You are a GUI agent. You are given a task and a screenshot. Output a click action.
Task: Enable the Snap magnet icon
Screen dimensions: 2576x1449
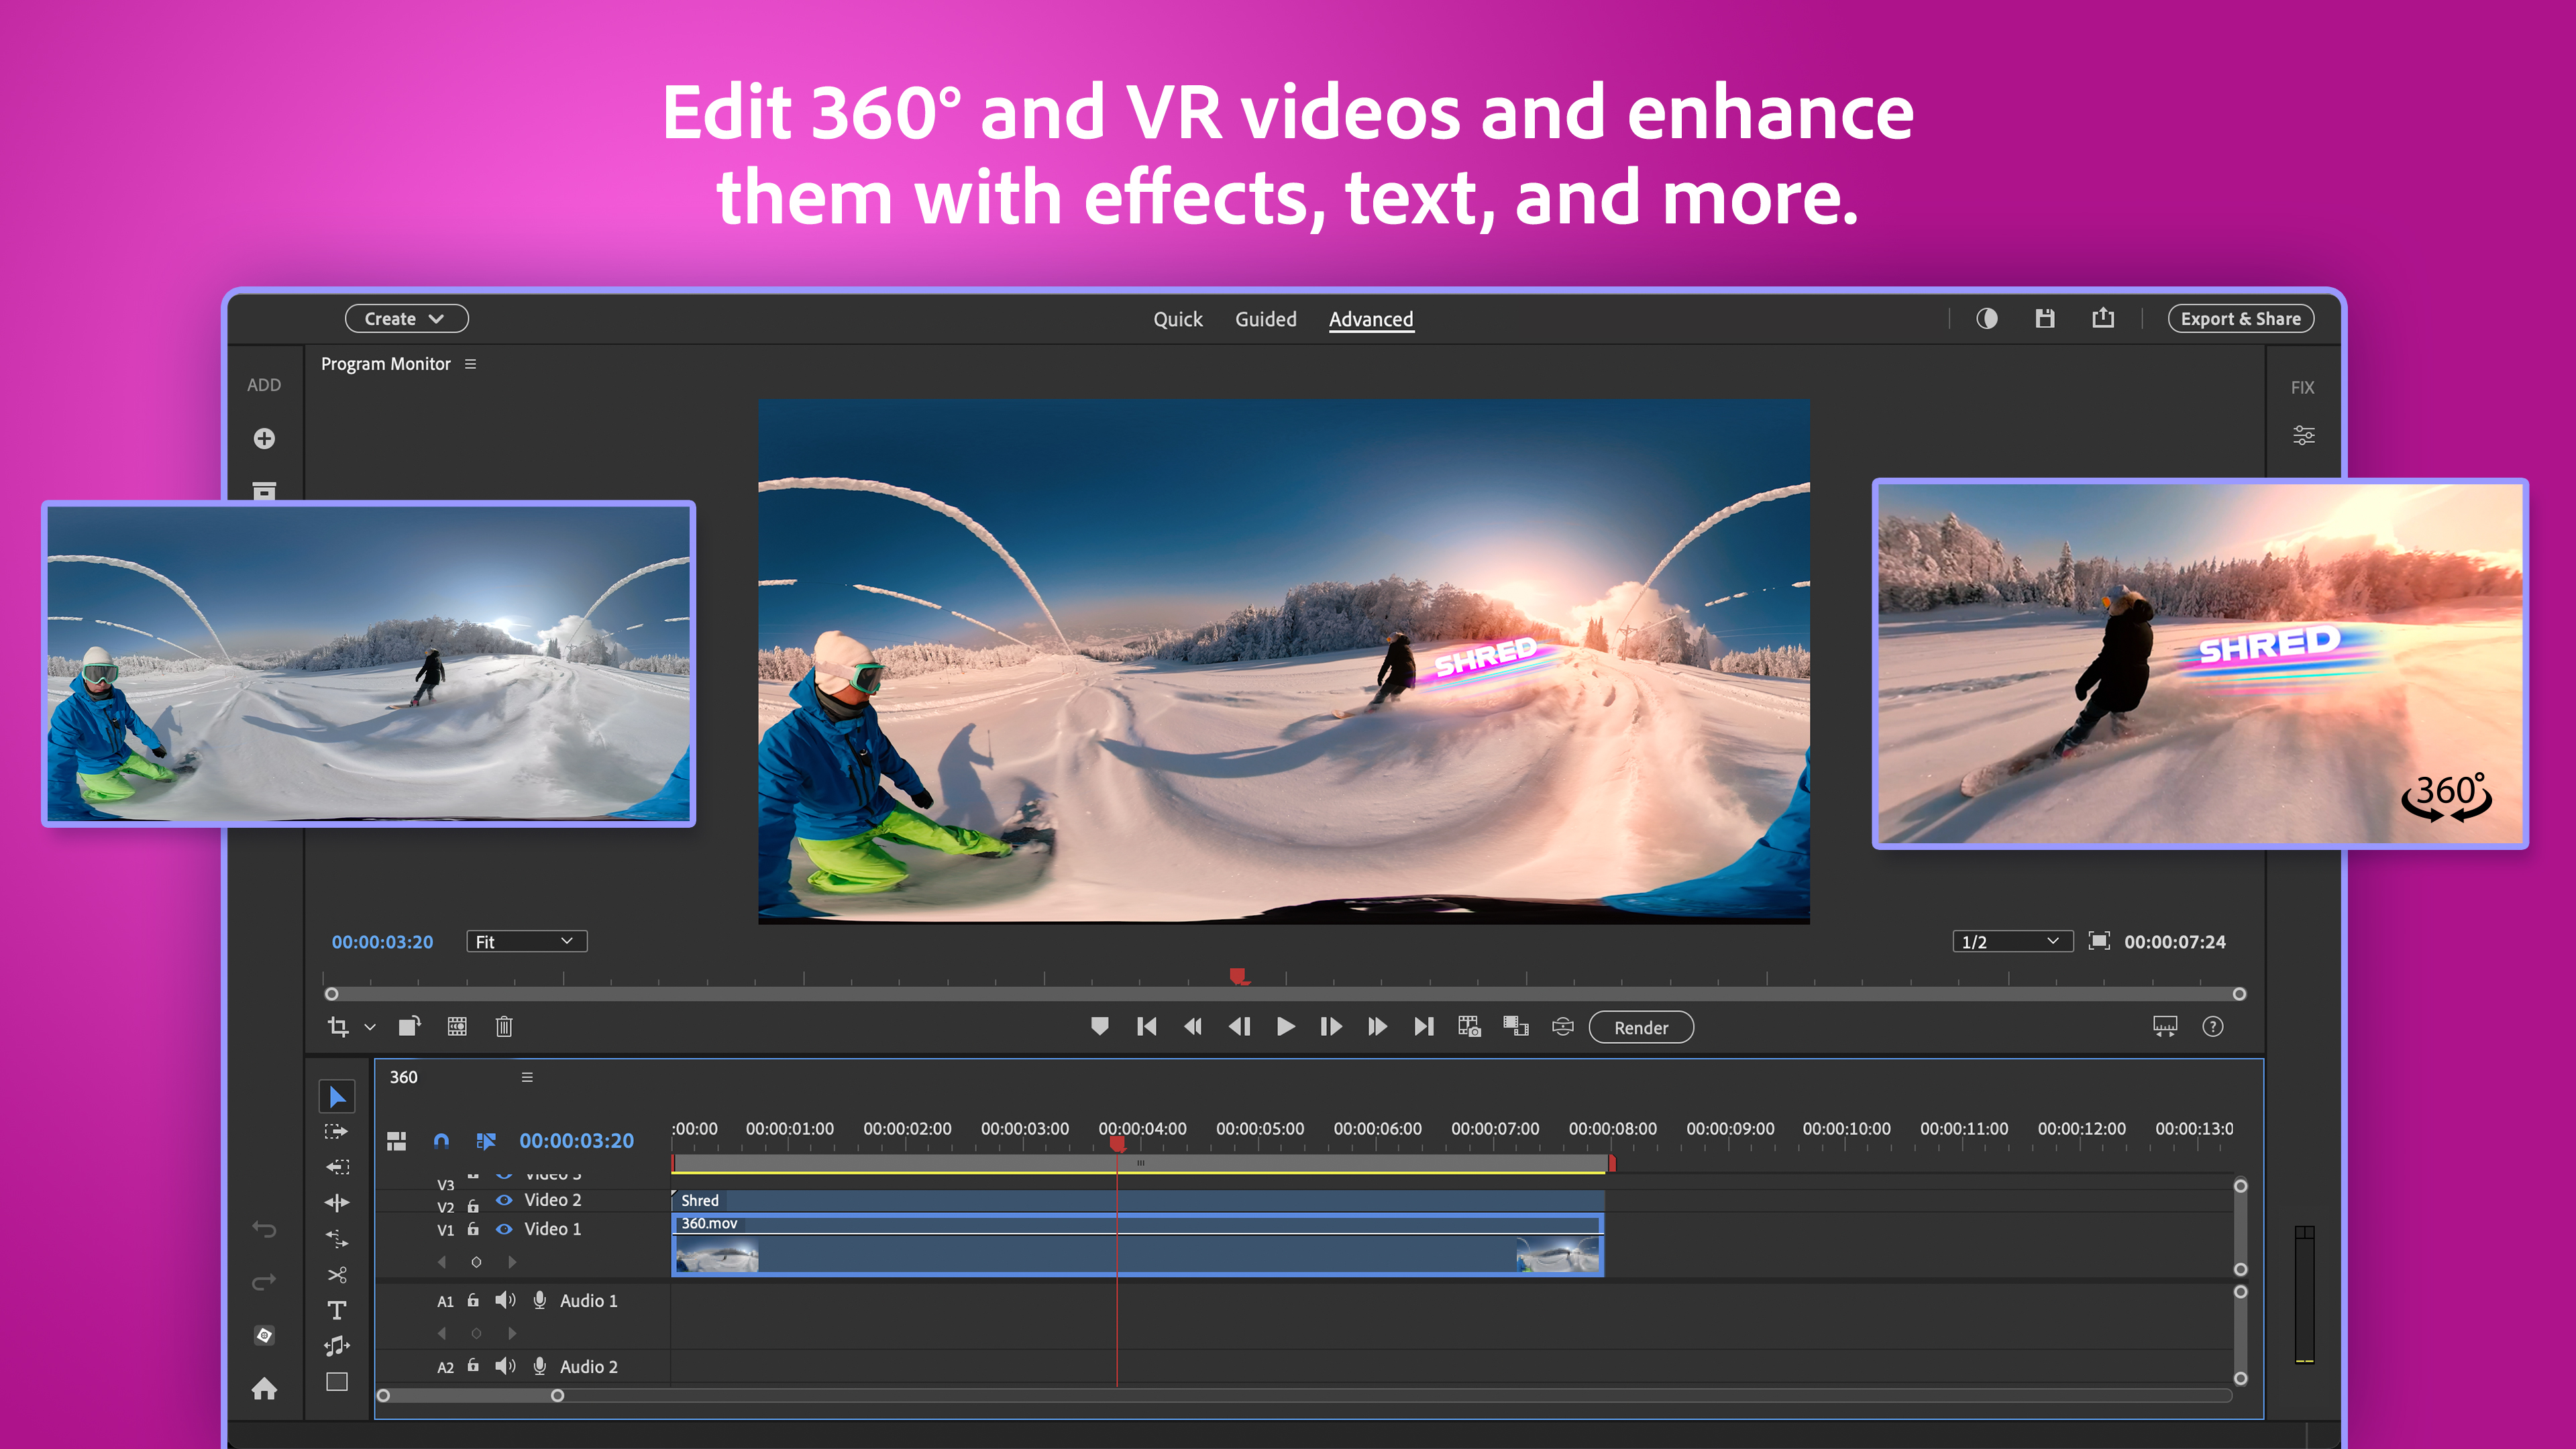pos(442,1140)
